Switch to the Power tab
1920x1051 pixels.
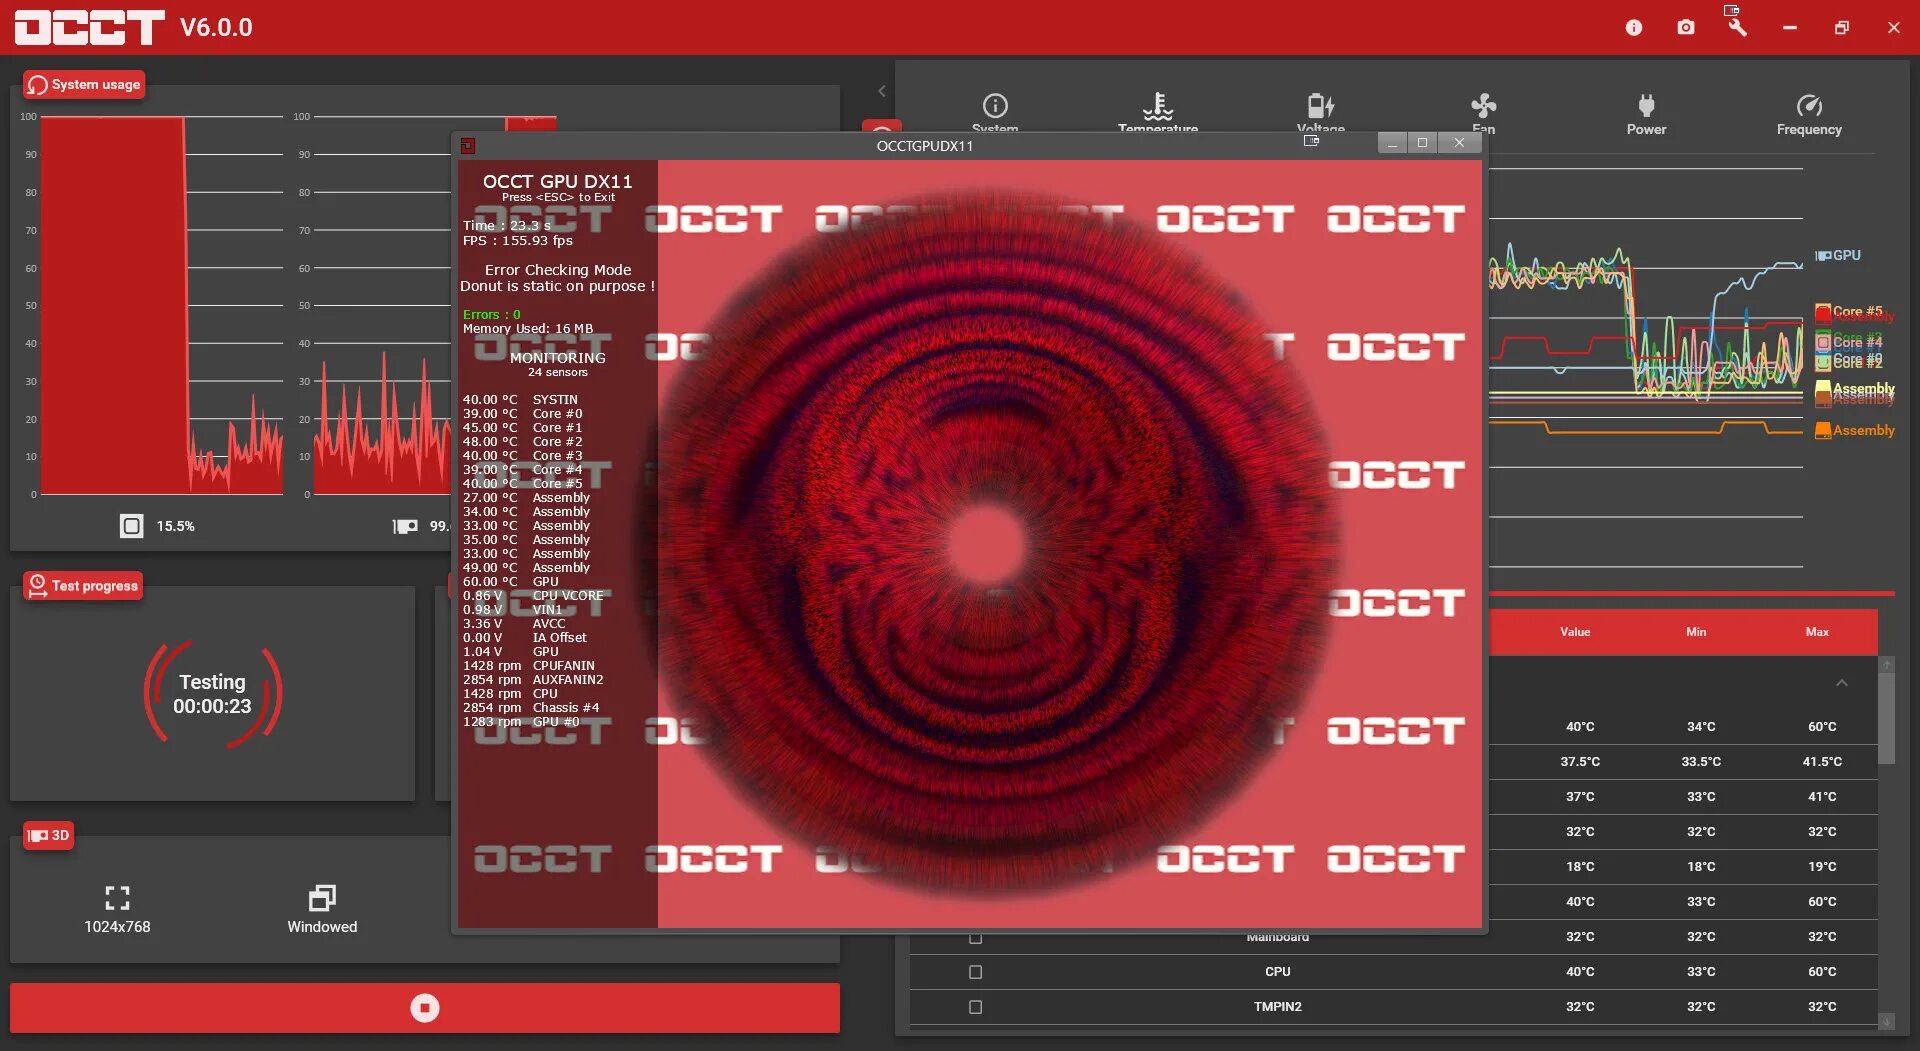[x=1647, y=114]
